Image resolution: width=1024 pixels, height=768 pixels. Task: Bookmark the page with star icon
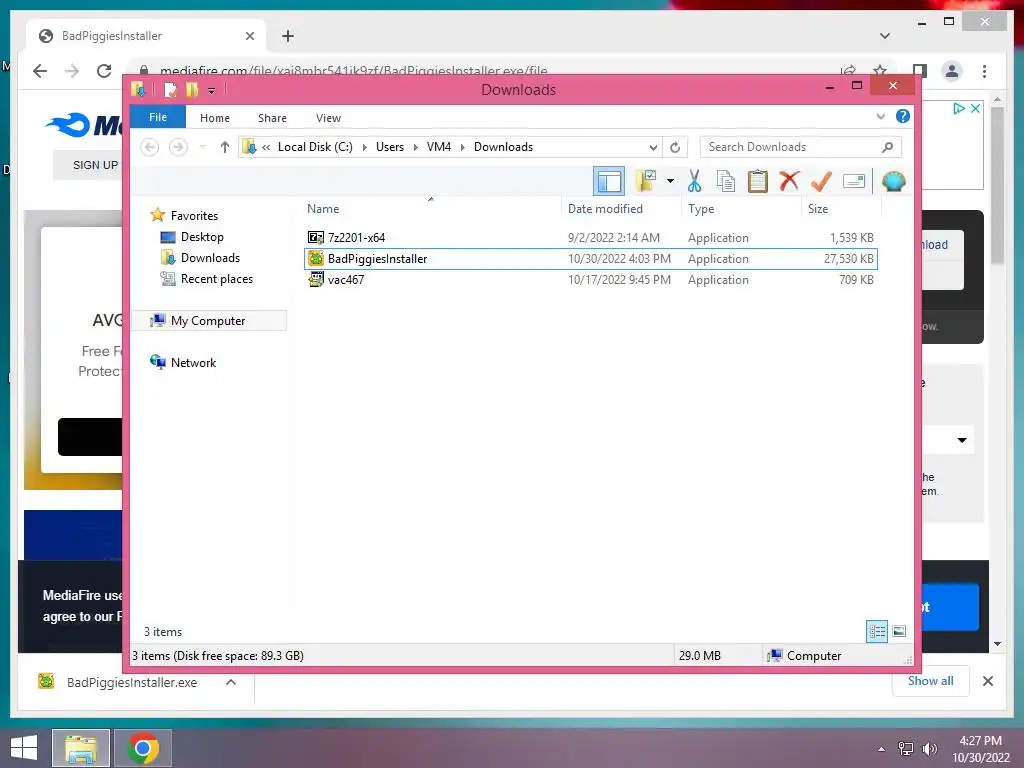click(x=880, y=70)
